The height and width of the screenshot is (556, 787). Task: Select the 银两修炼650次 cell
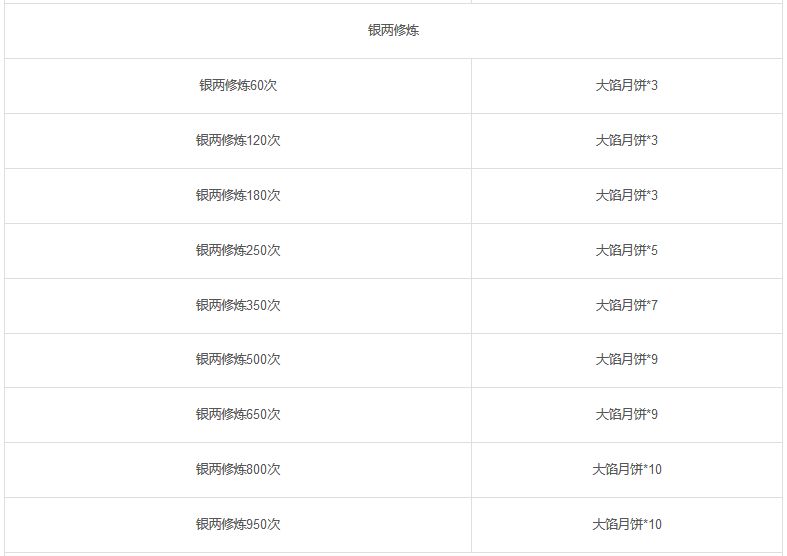coord(238,414)
